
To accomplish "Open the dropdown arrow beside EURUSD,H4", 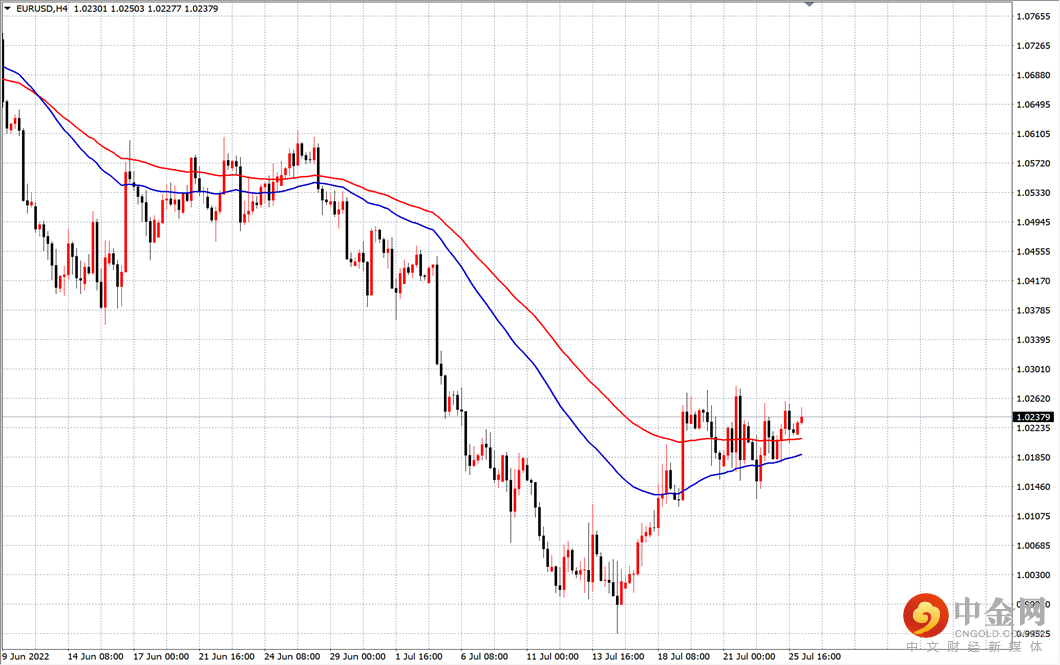I will tap(7, 9).
